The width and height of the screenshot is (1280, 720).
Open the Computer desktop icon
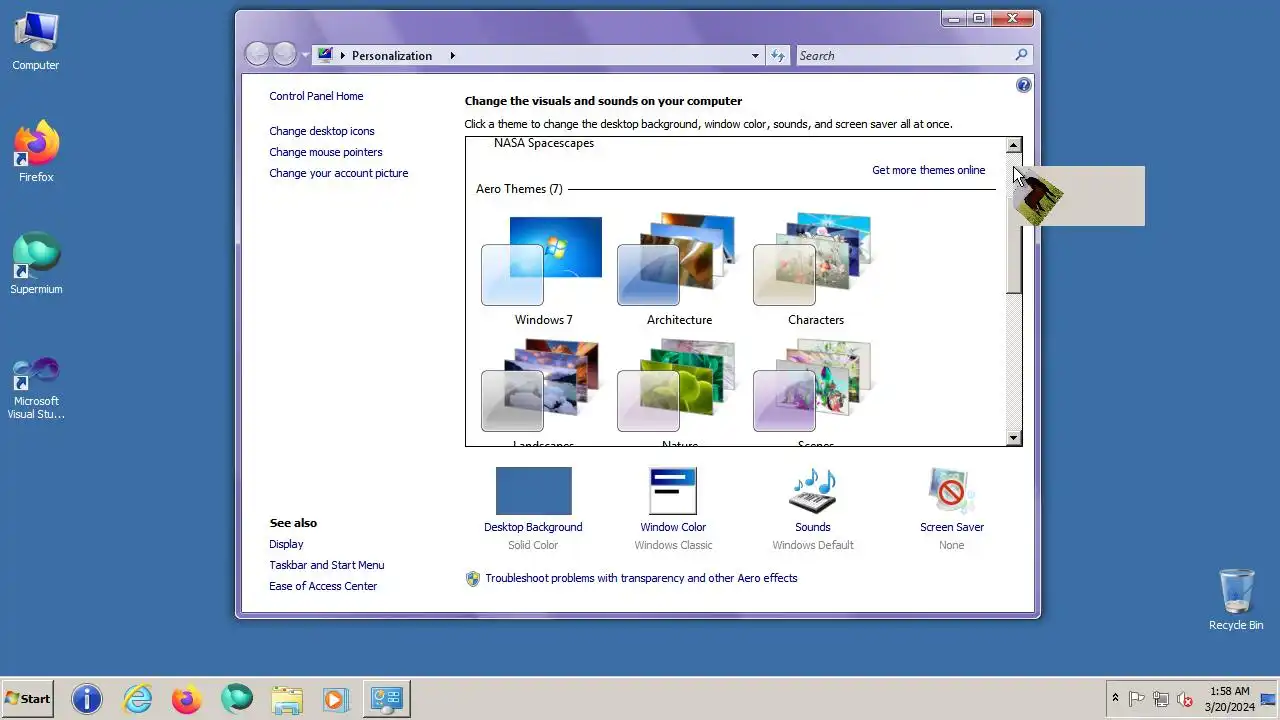36,41
